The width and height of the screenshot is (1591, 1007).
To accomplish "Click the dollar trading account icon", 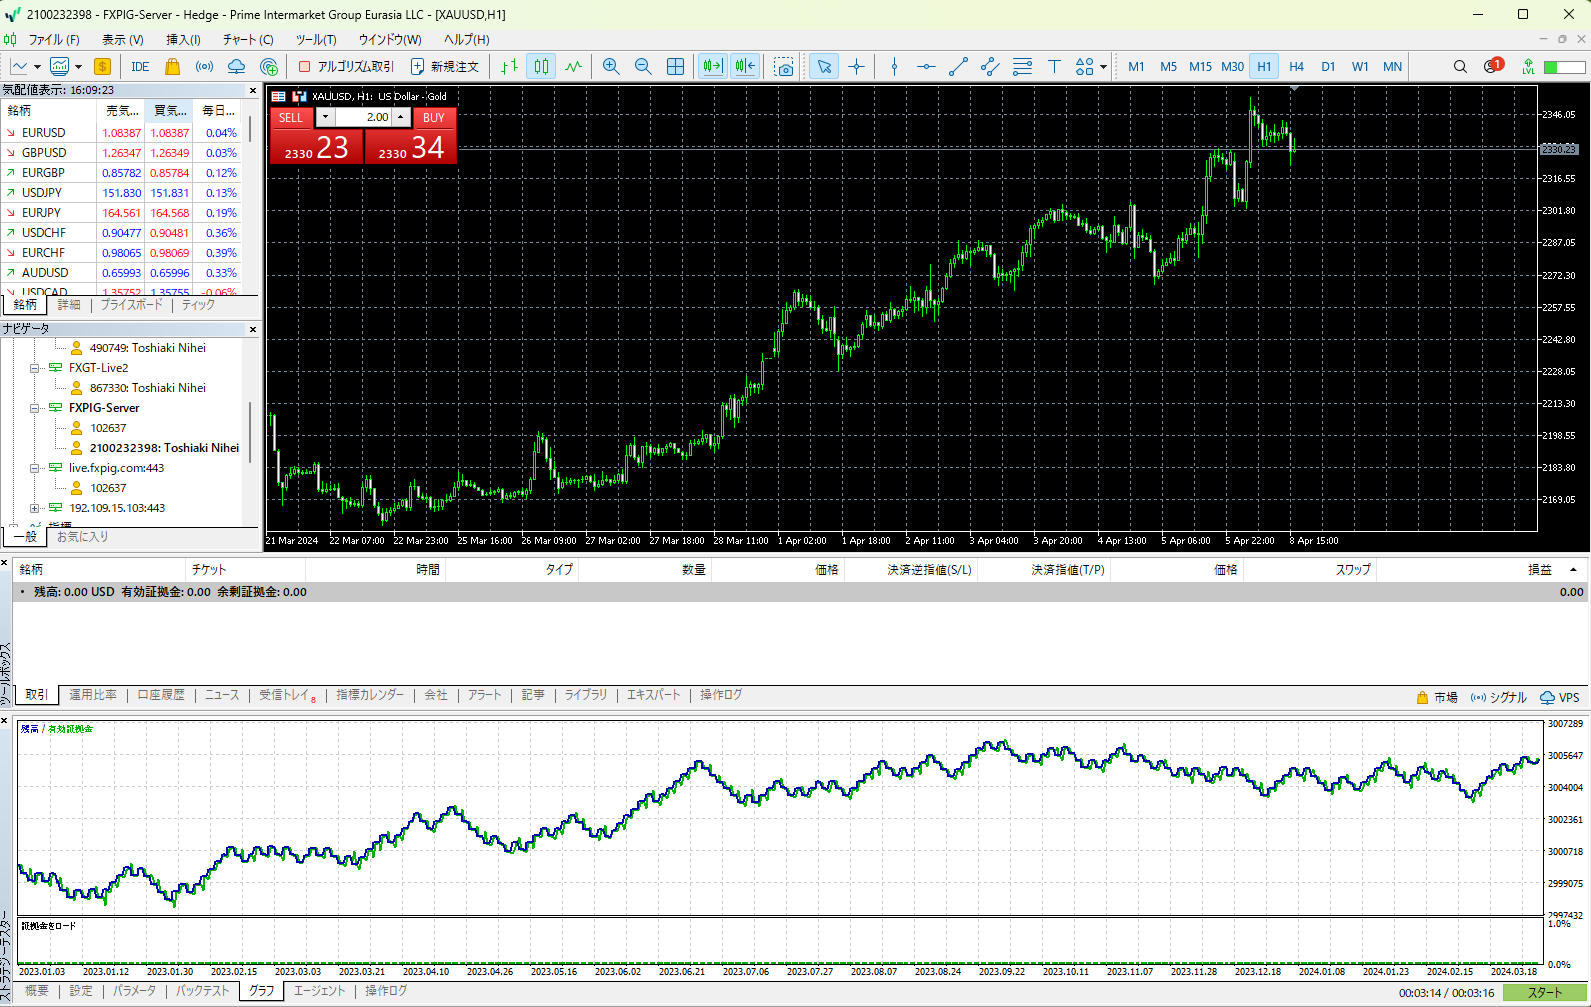I will click(x=102, y=67).
